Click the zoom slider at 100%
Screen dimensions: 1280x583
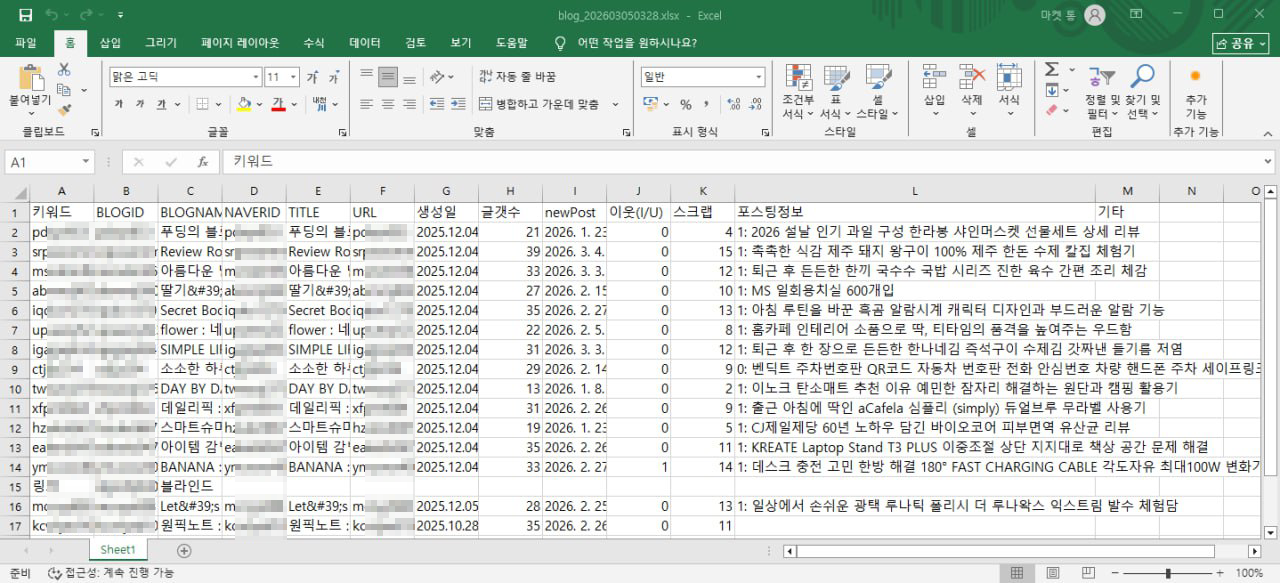[x=1168, y=573]
